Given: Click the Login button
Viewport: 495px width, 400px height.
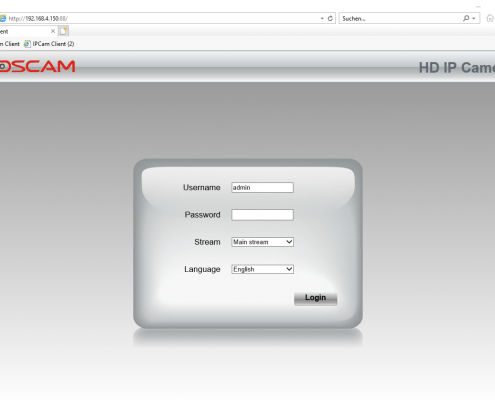Looking at the screenshot, I should coord(315,298).
